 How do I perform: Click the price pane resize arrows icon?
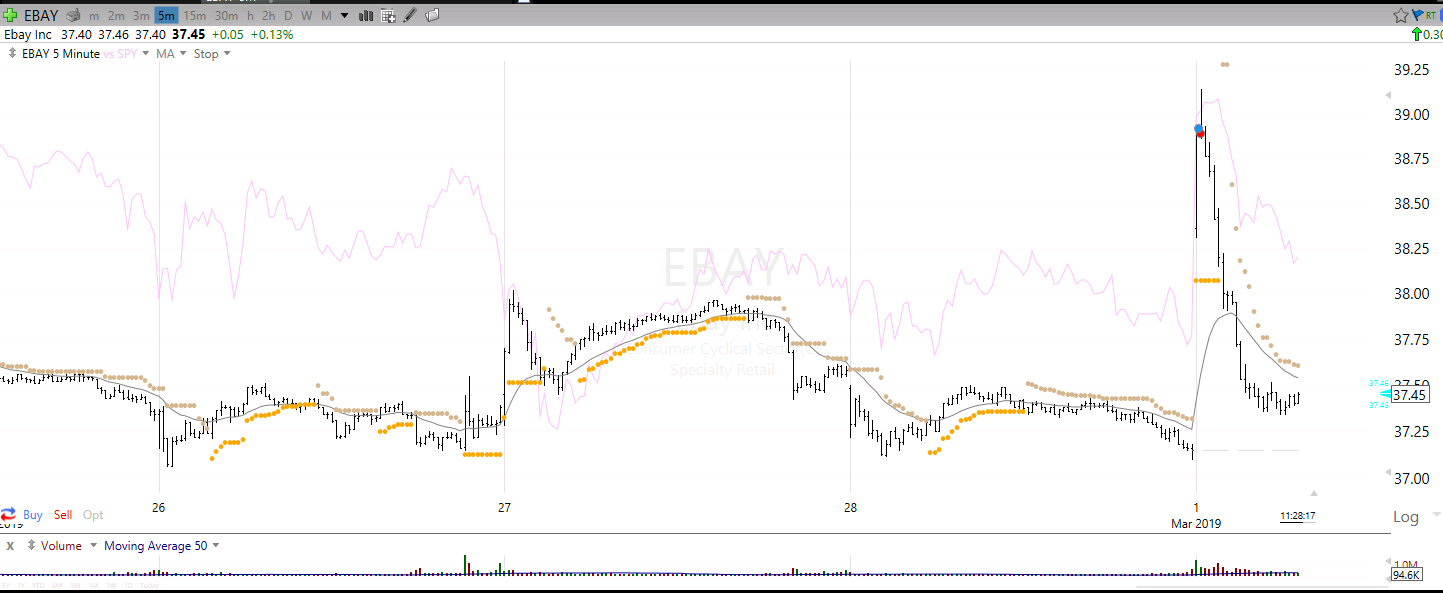[x=12, y=53]
